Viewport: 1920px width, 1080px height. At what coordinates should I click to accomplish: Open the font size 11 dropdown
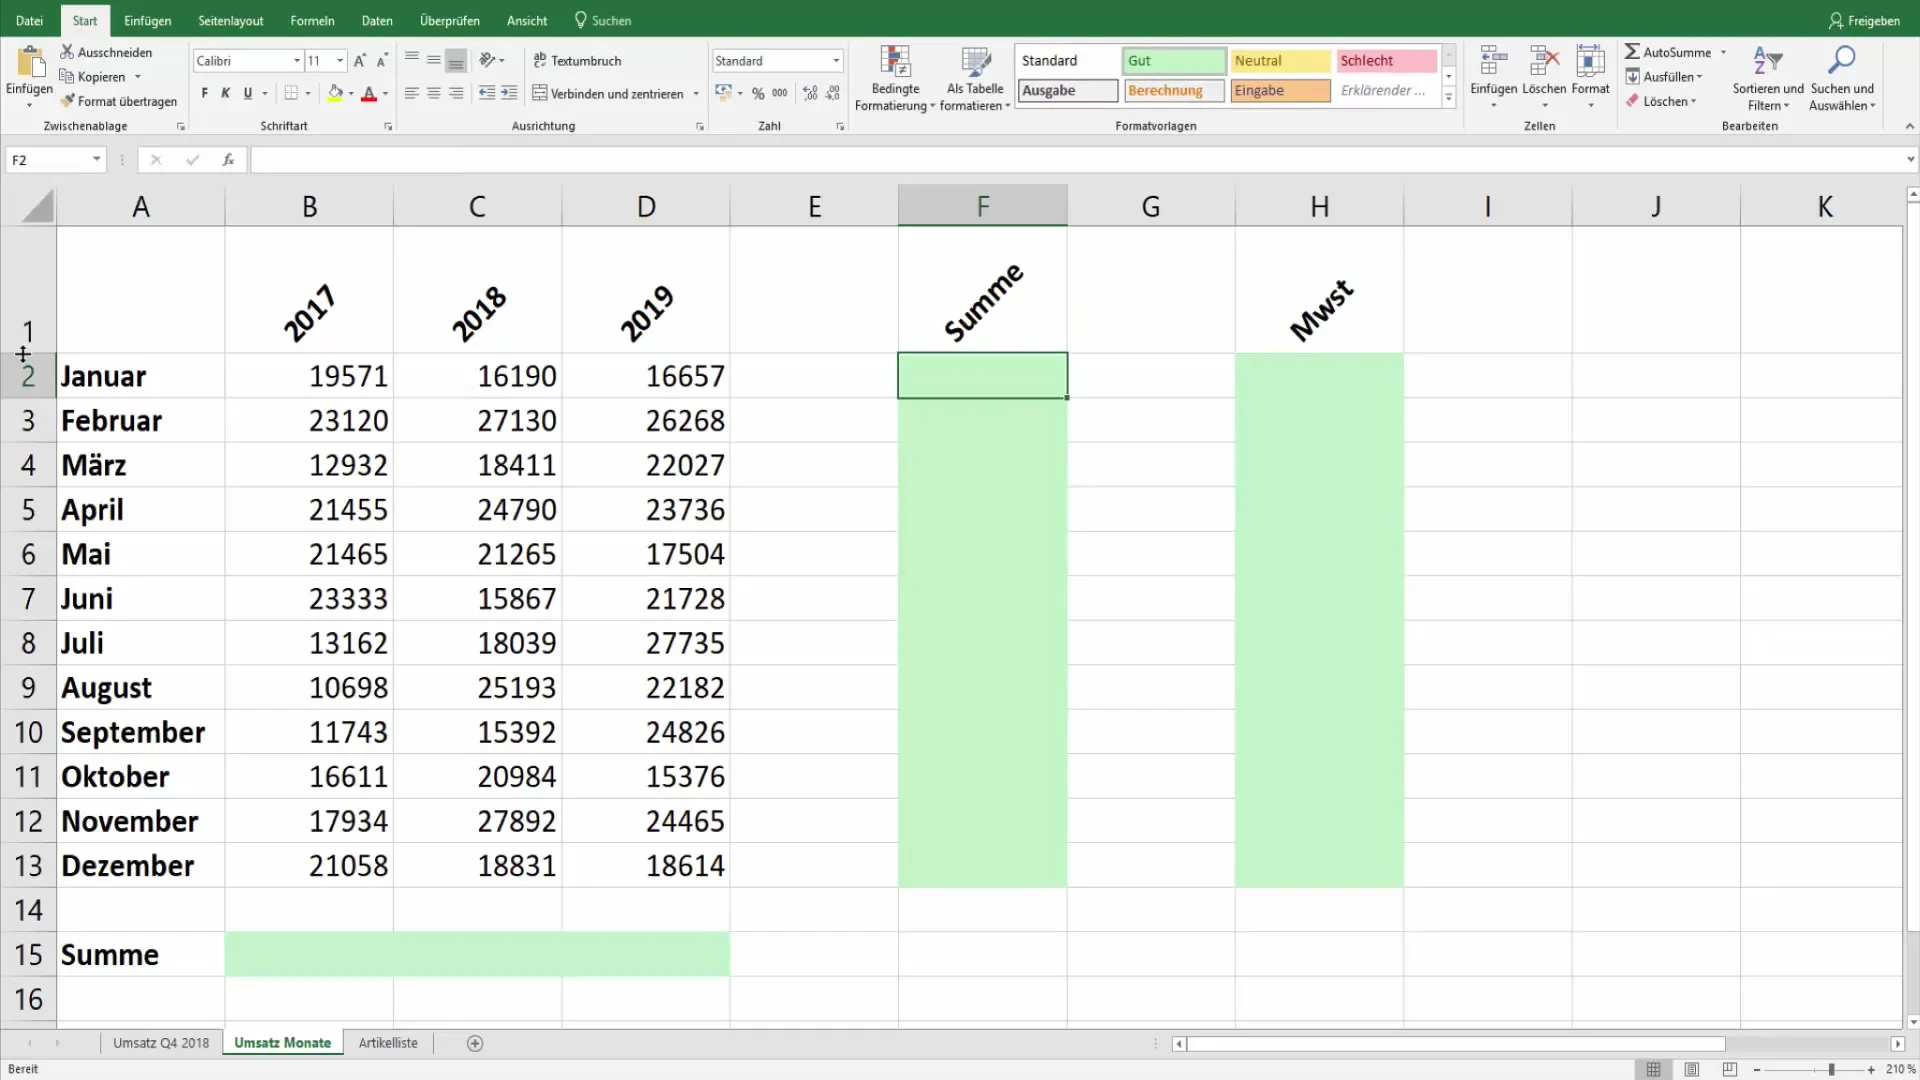coord(340,61)
